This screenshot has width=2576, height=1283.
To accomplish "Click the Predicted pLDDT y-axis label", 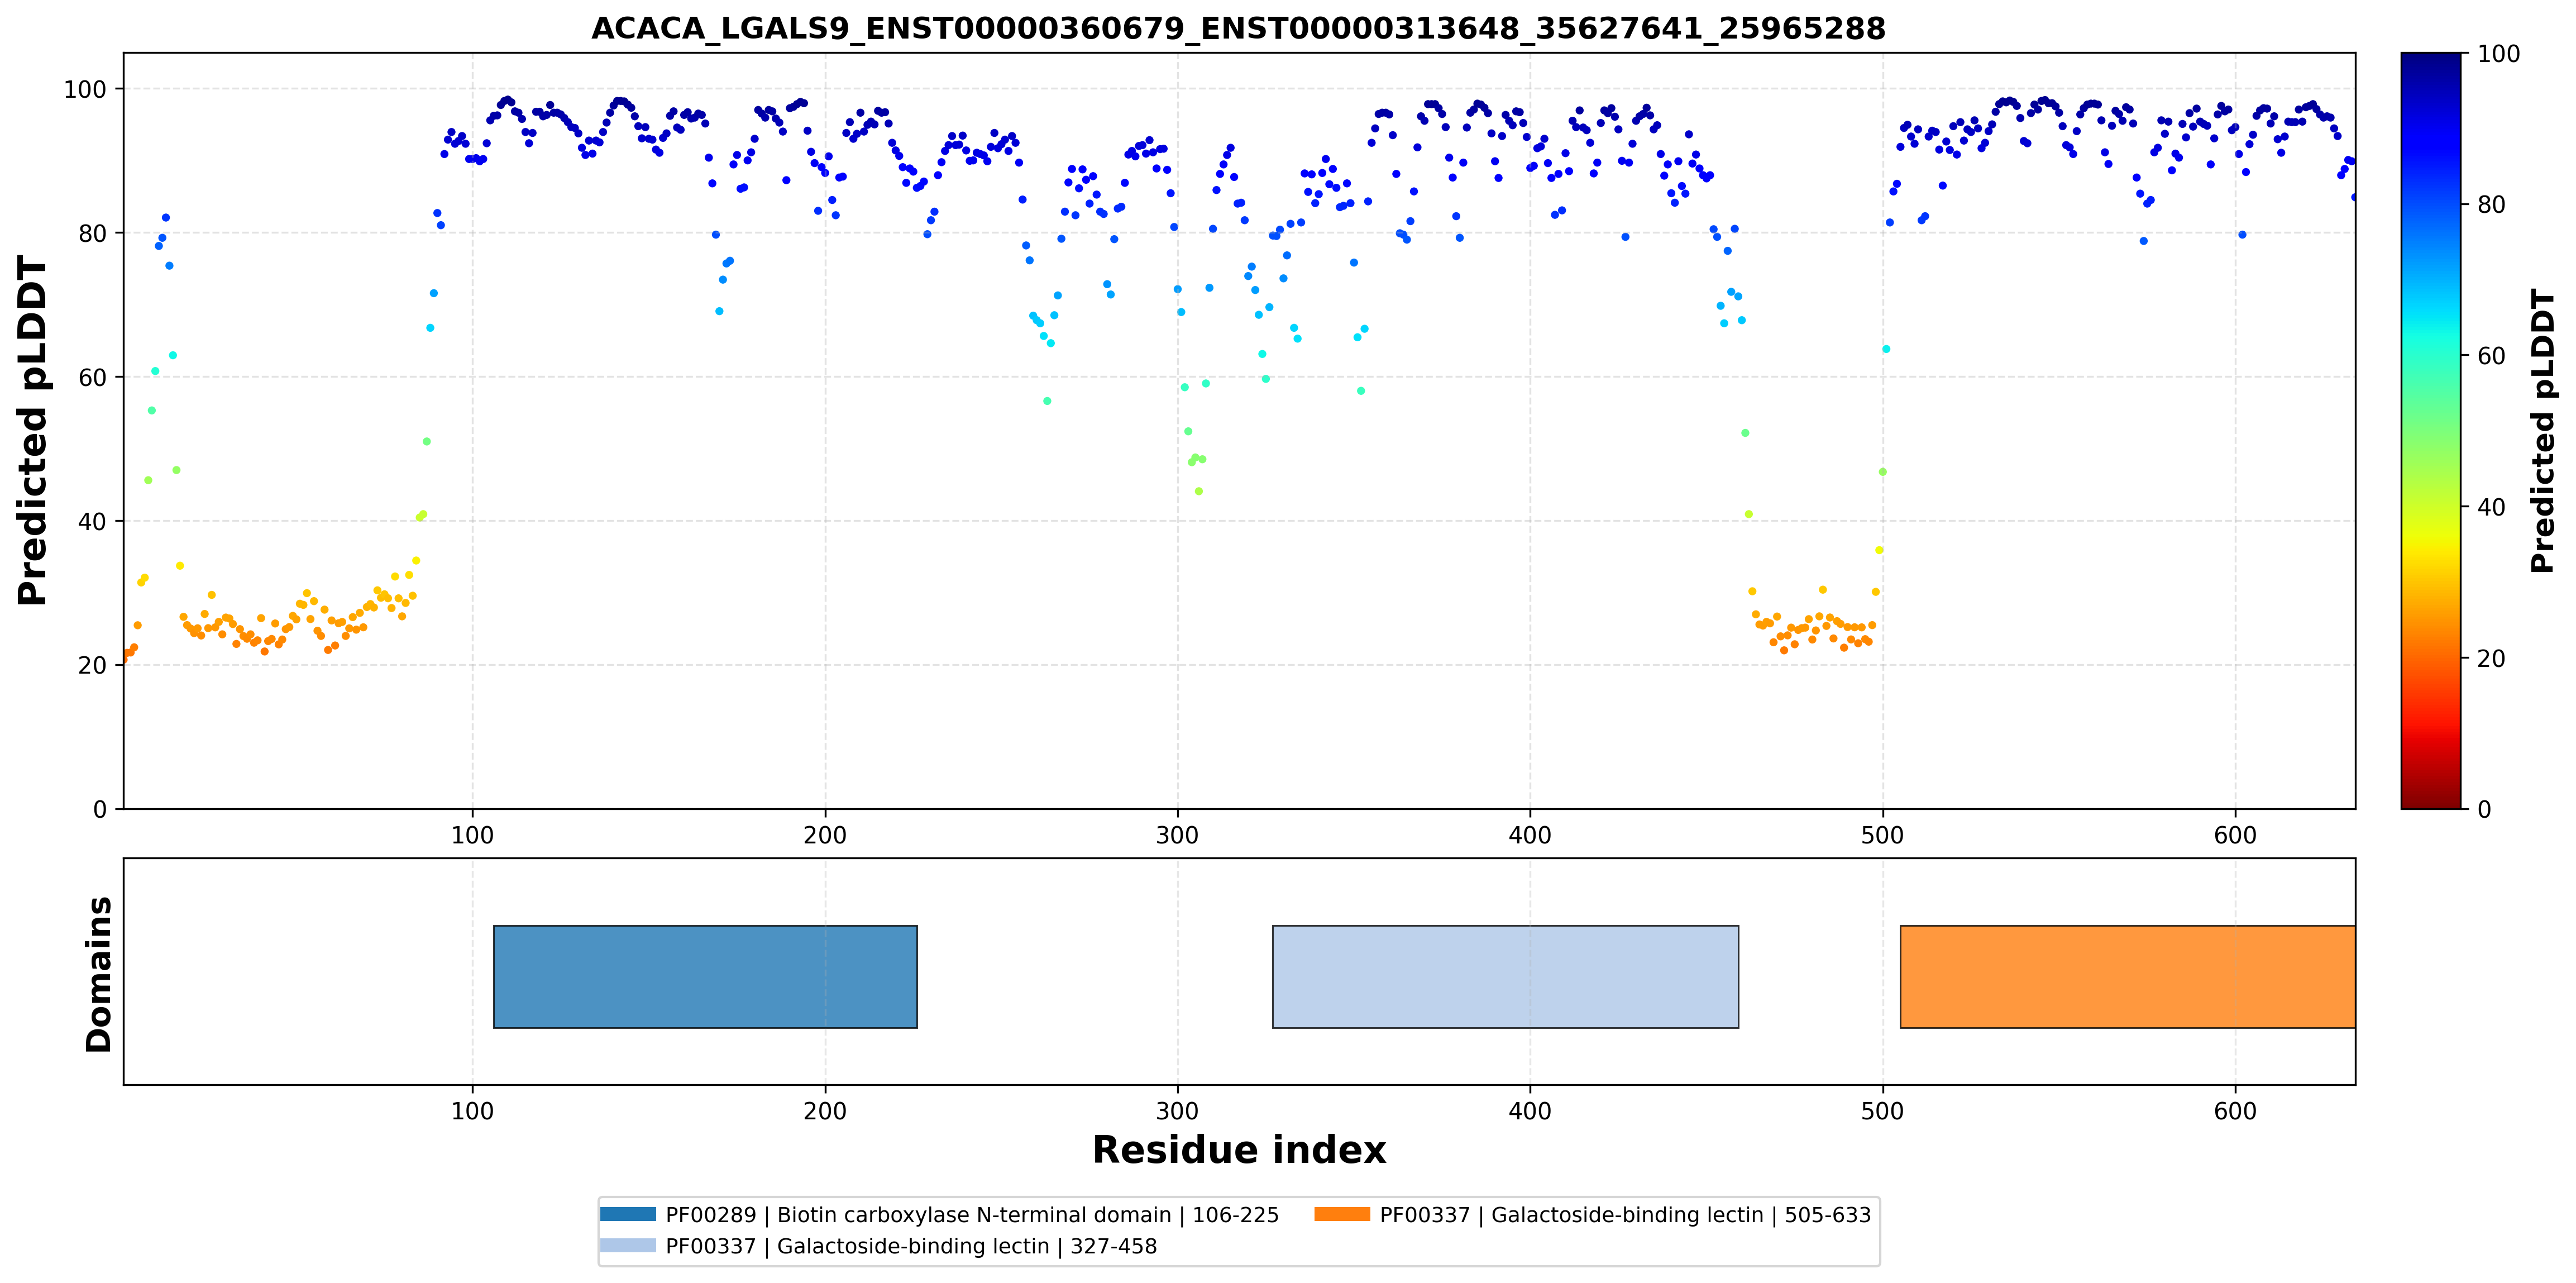I will pyautogui.click(x=32, y=431).
